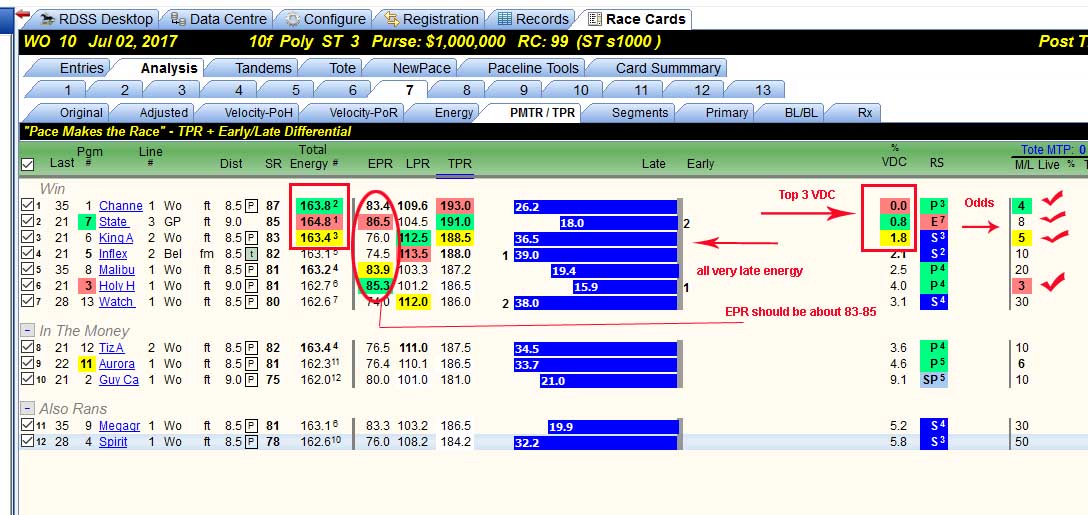This screenshot has width=1088, height=515.
Task: Click the P3 run style badge for Channe
Action: pyautogui.click(x=934, y=205)
